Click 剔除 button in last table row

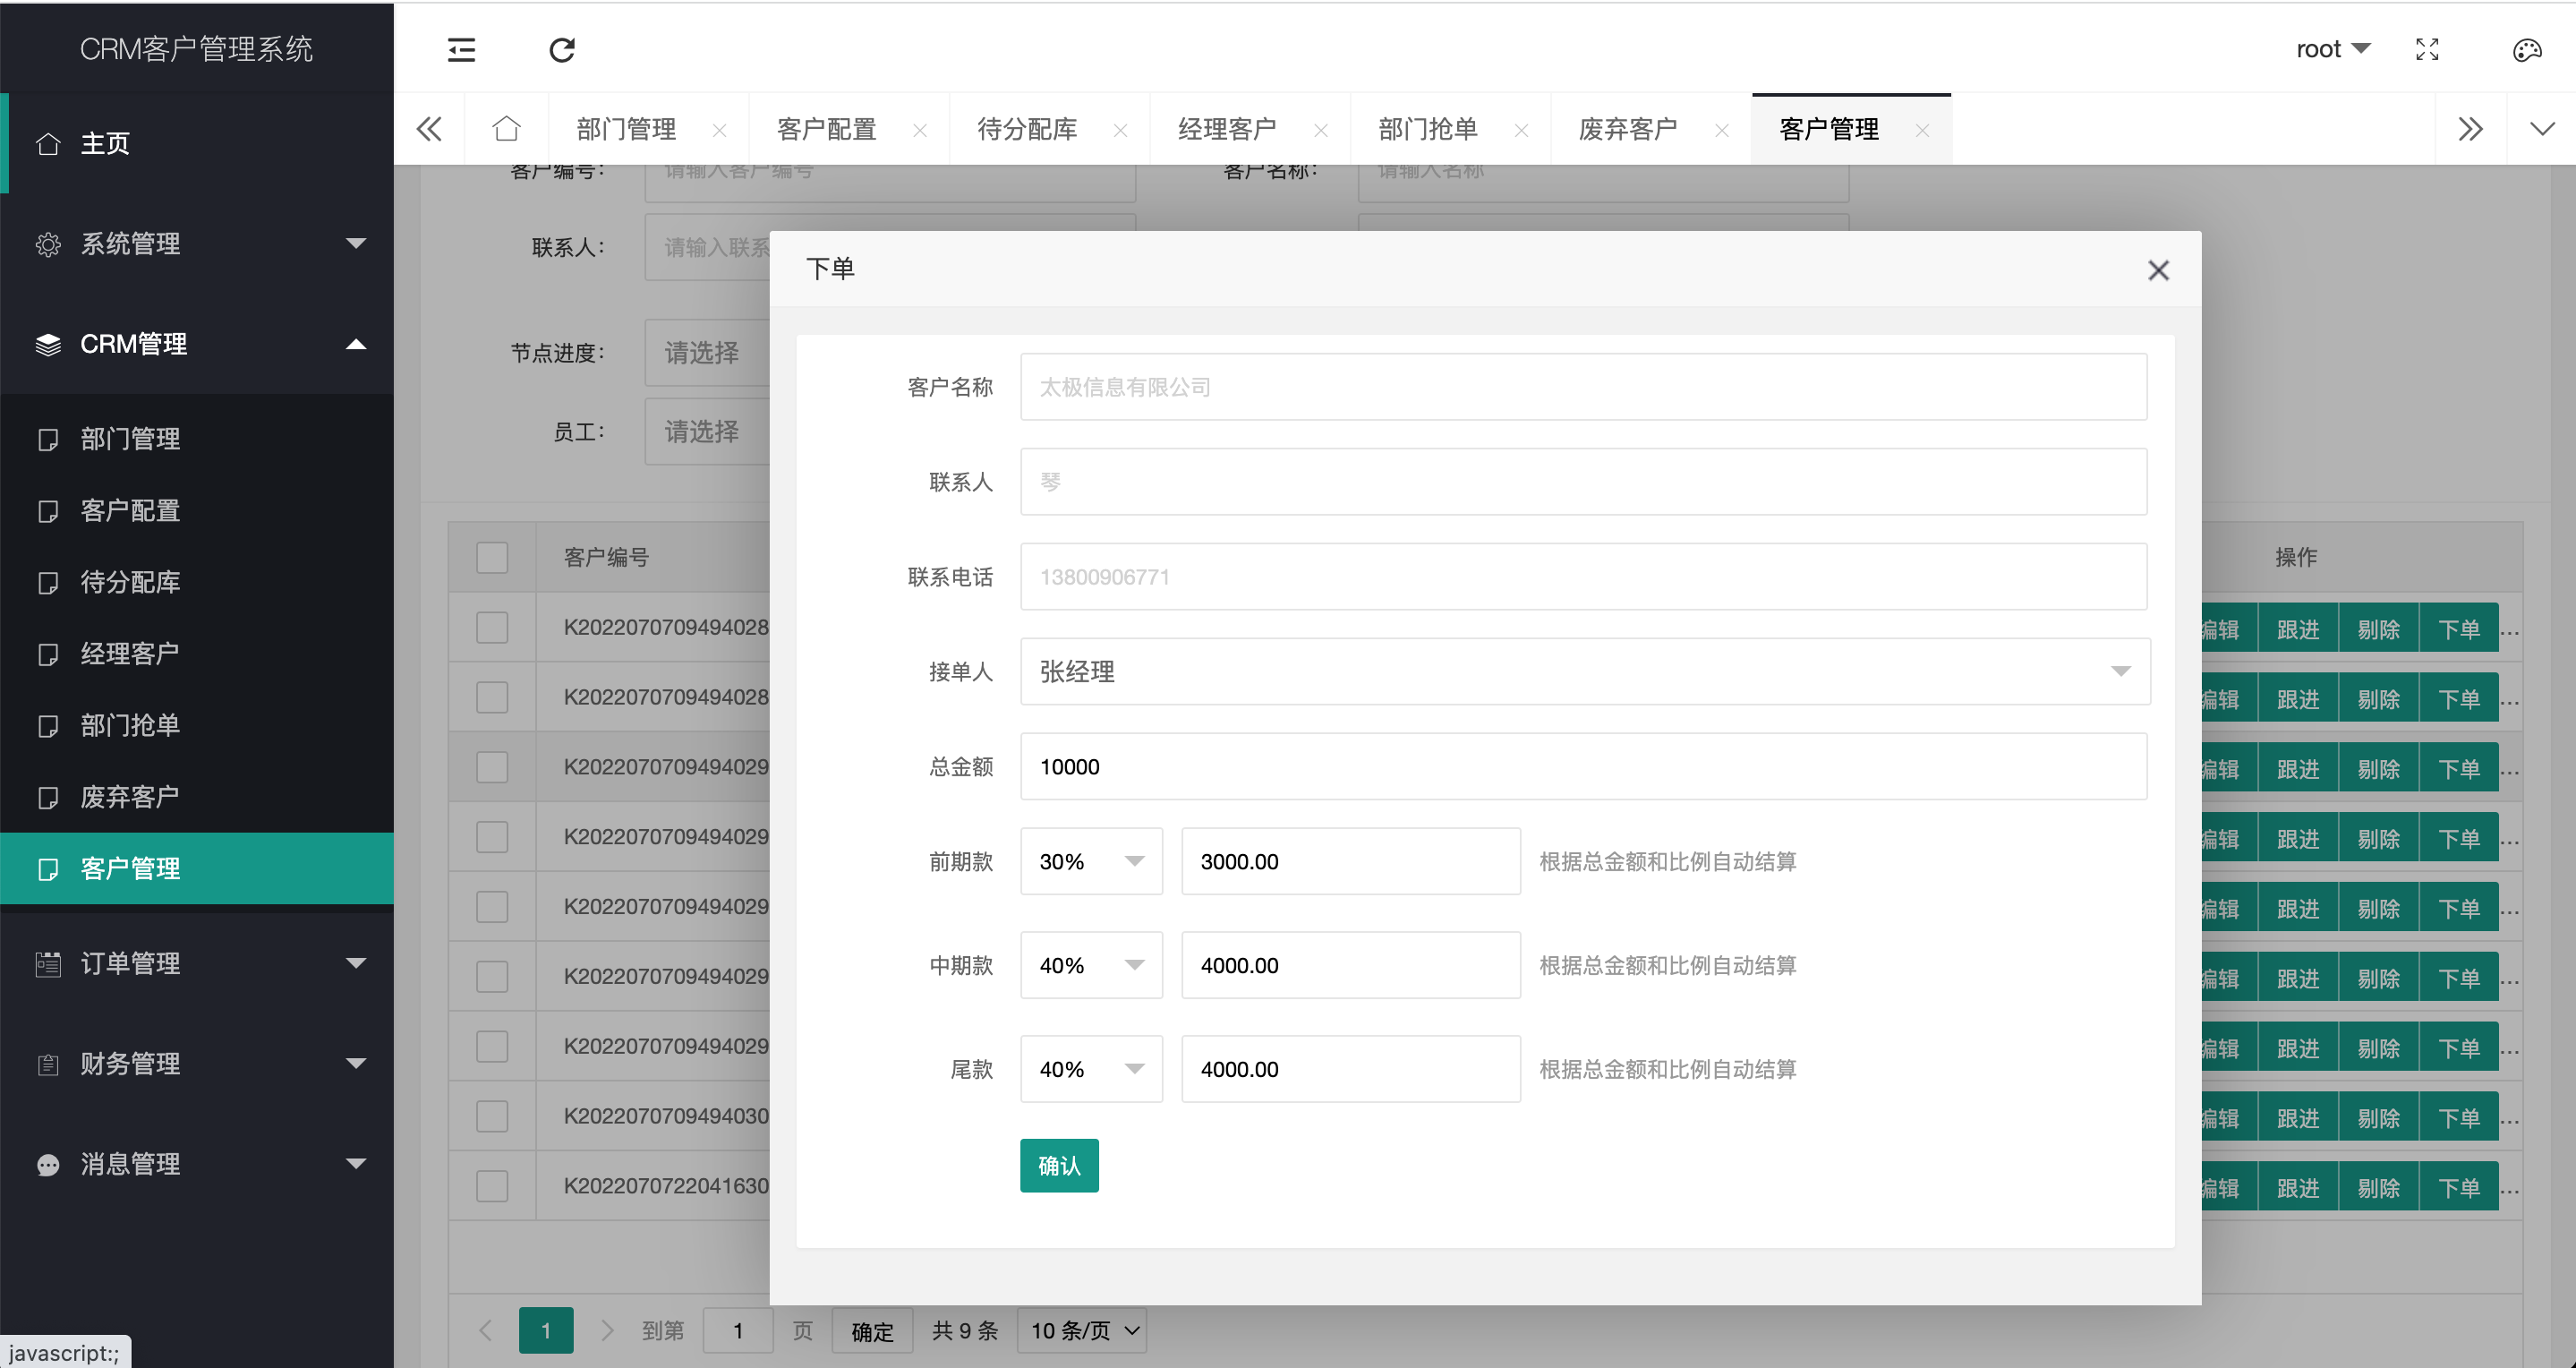pyautogui.click(x=2379, y=1187)
